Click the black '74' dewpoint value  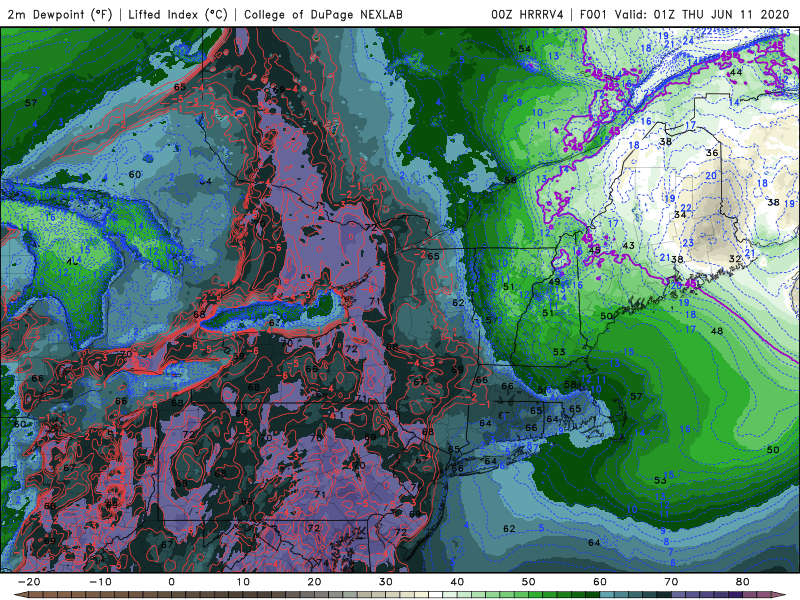[322, 563]
